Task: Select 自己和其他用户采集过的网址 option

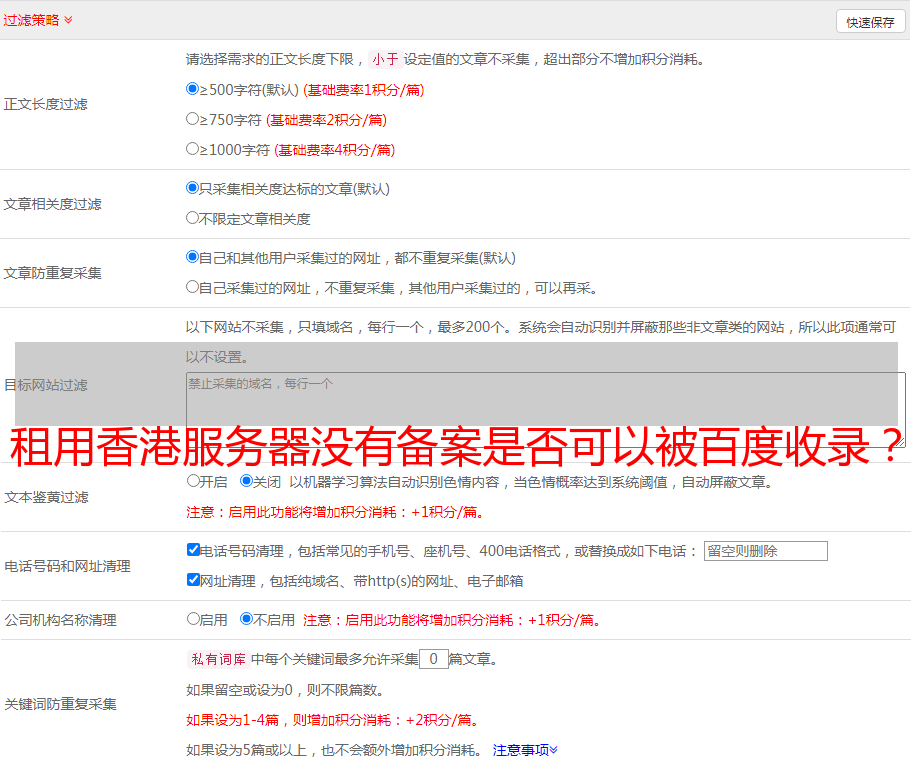Action: 192,257
